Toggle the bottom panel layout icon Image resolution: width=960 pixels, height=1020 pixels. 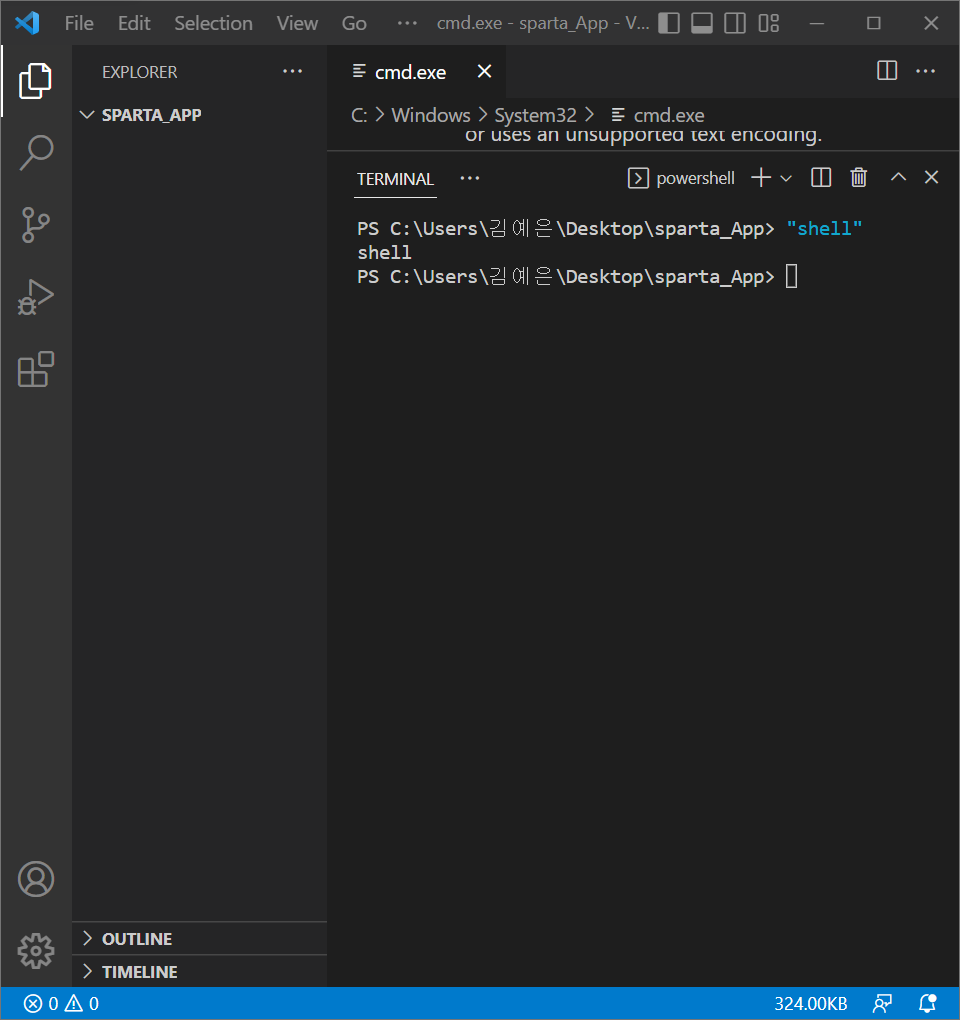pos(702,23)
